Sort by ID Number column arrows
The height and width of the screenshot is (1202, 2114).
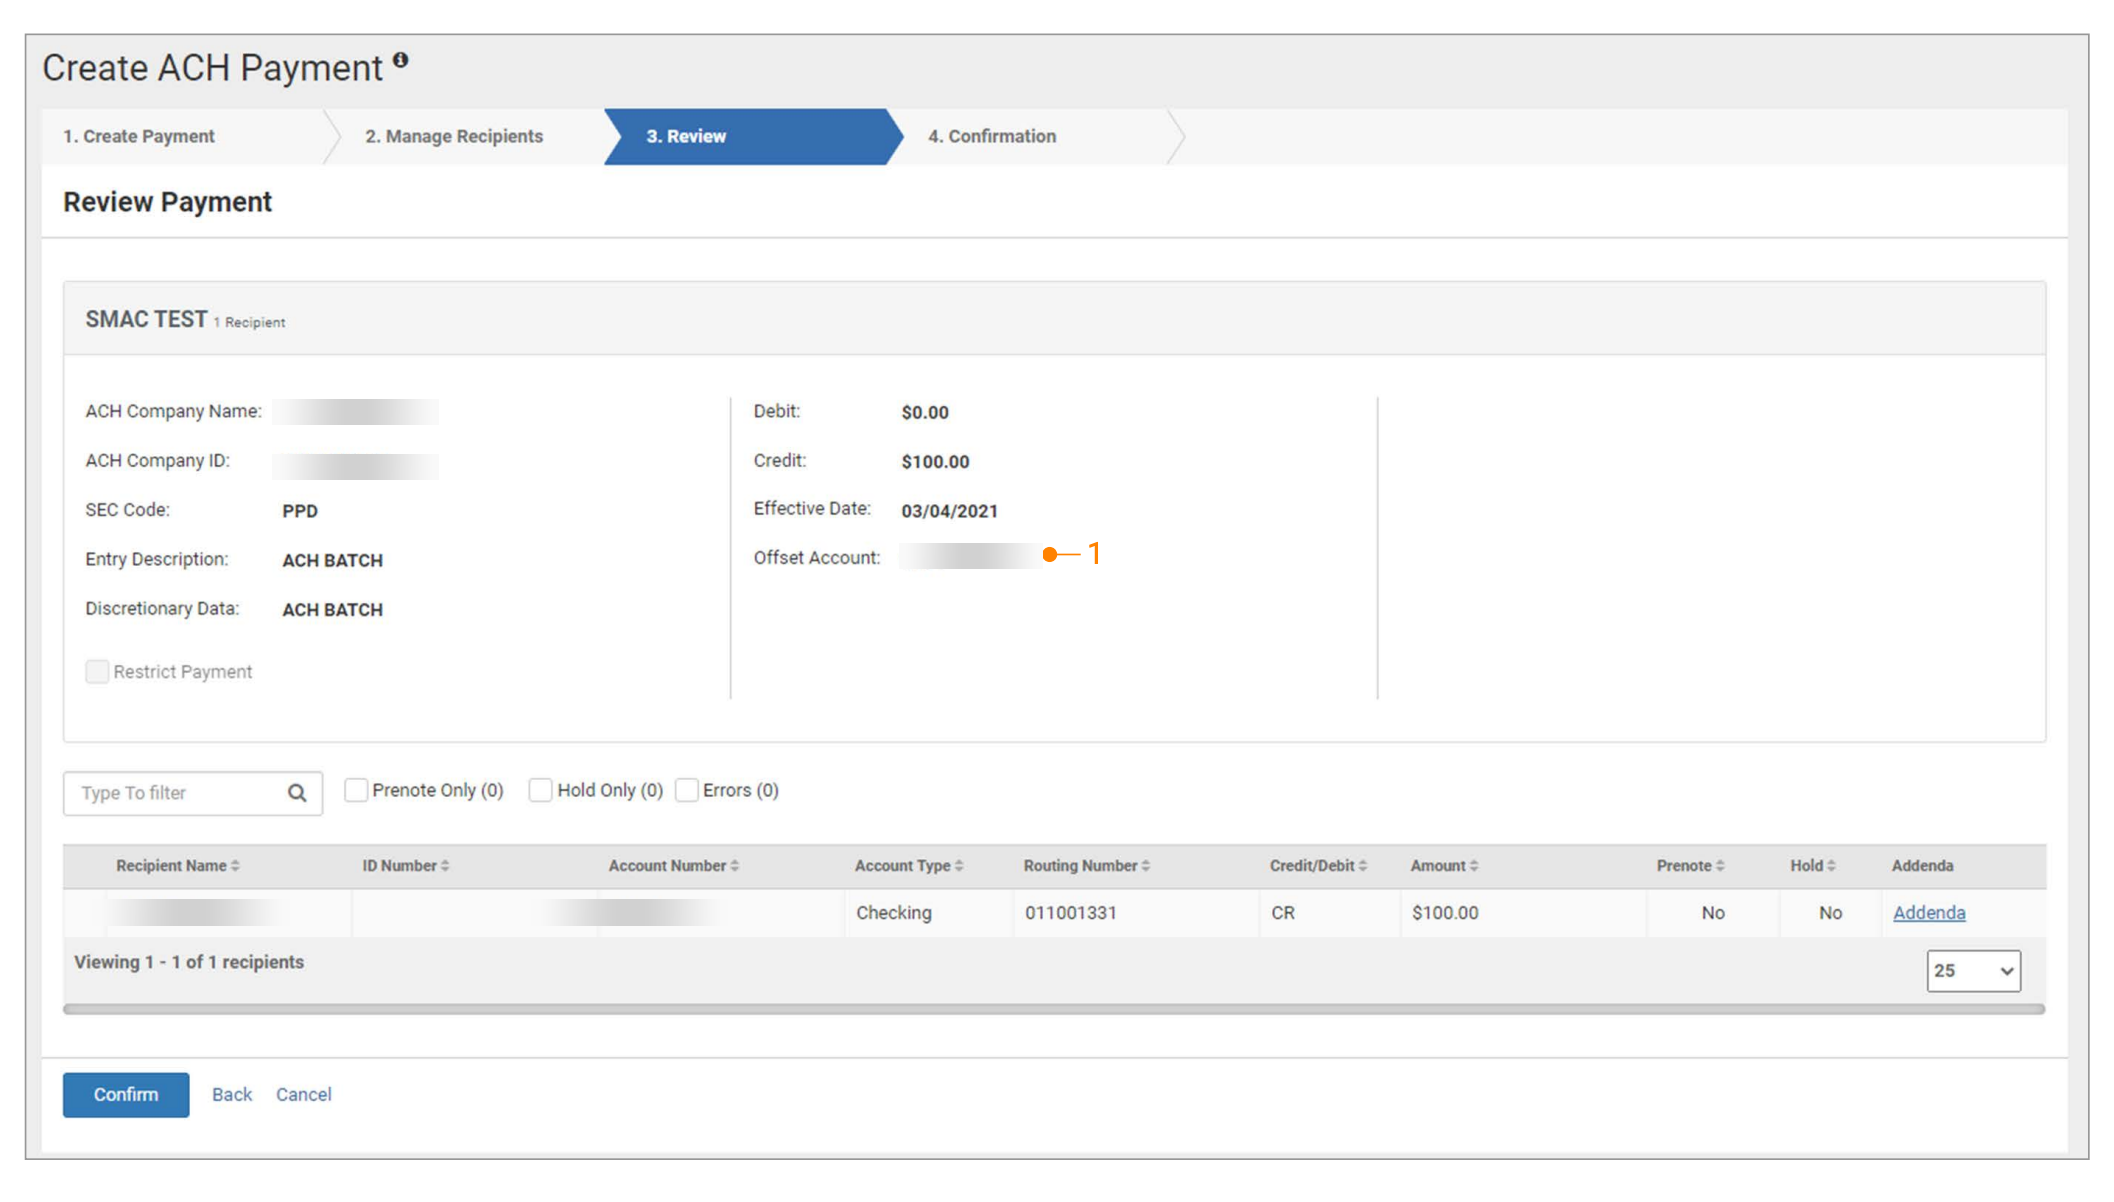(445, 866)
